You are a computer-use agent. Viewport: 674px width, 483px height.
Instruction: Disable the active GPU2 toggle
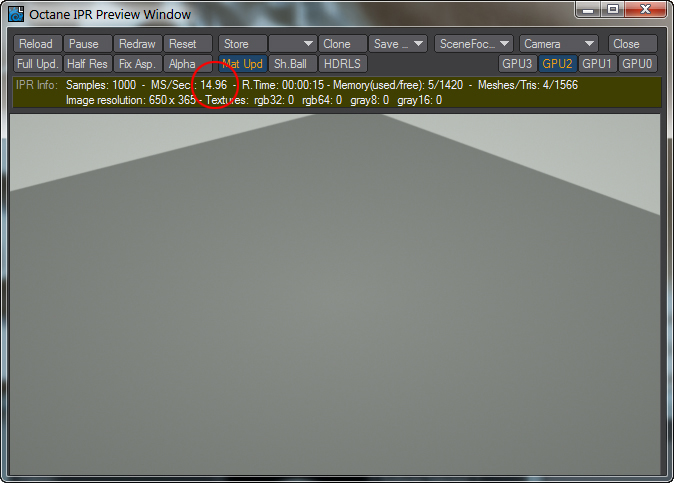point(558,64)
